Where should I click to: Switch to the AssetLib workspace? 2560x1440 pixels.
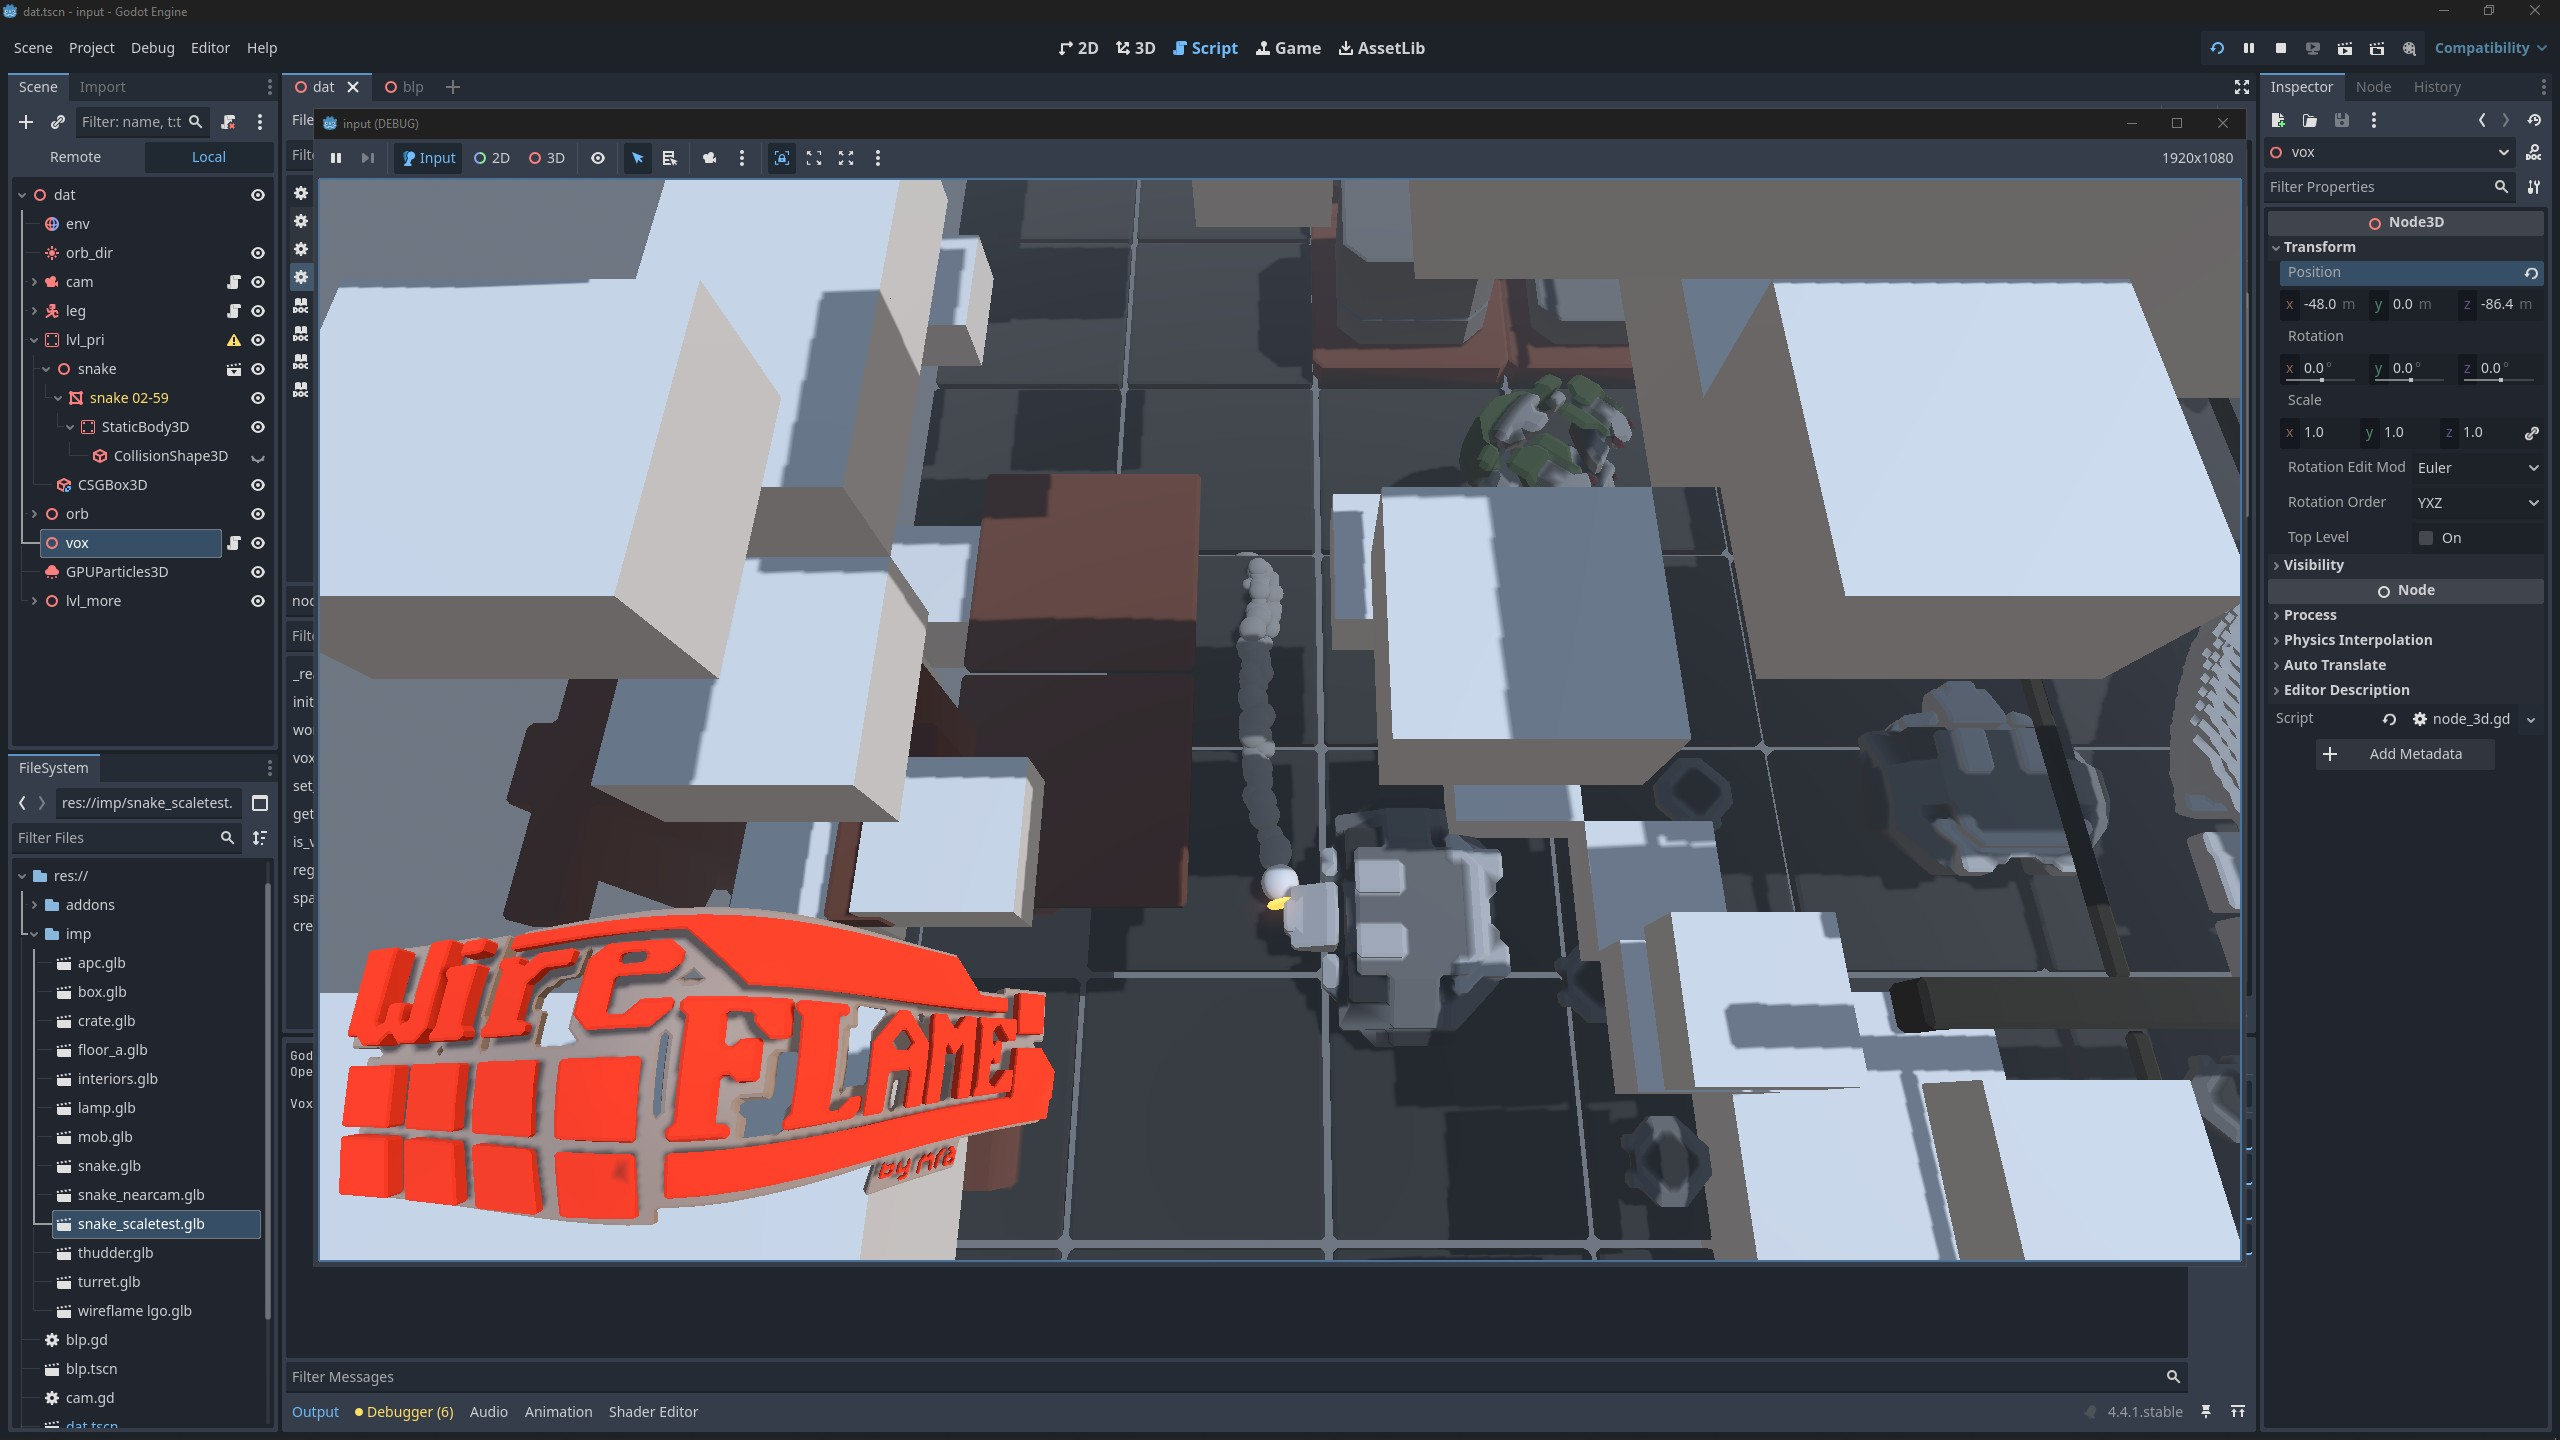click(1382, 48)
